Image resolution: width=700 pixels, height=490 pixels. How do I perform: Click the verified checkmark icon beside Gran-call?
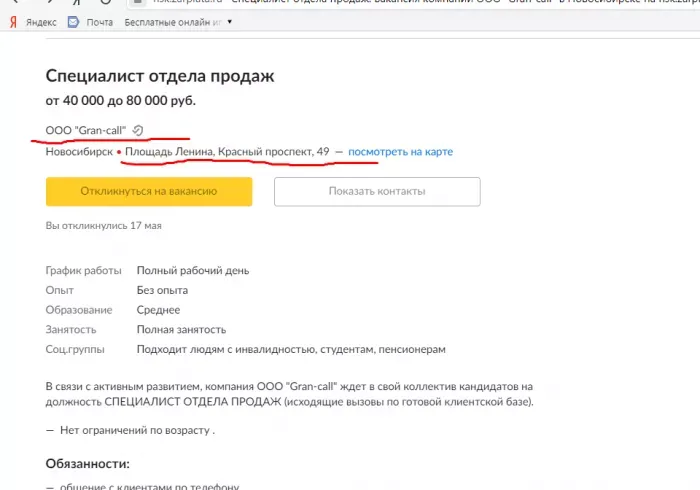pyautogui.click(x=138, y=130)
